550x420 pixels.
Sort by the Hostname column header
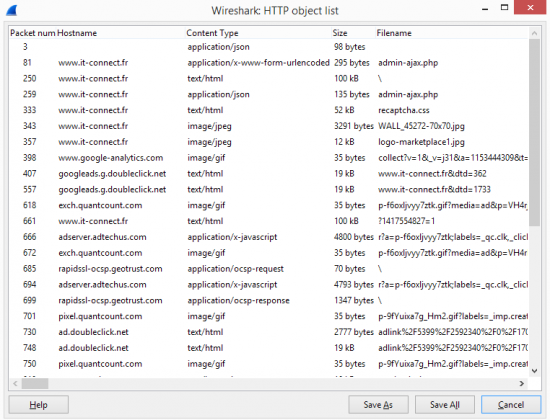click(x=120, y=33)
